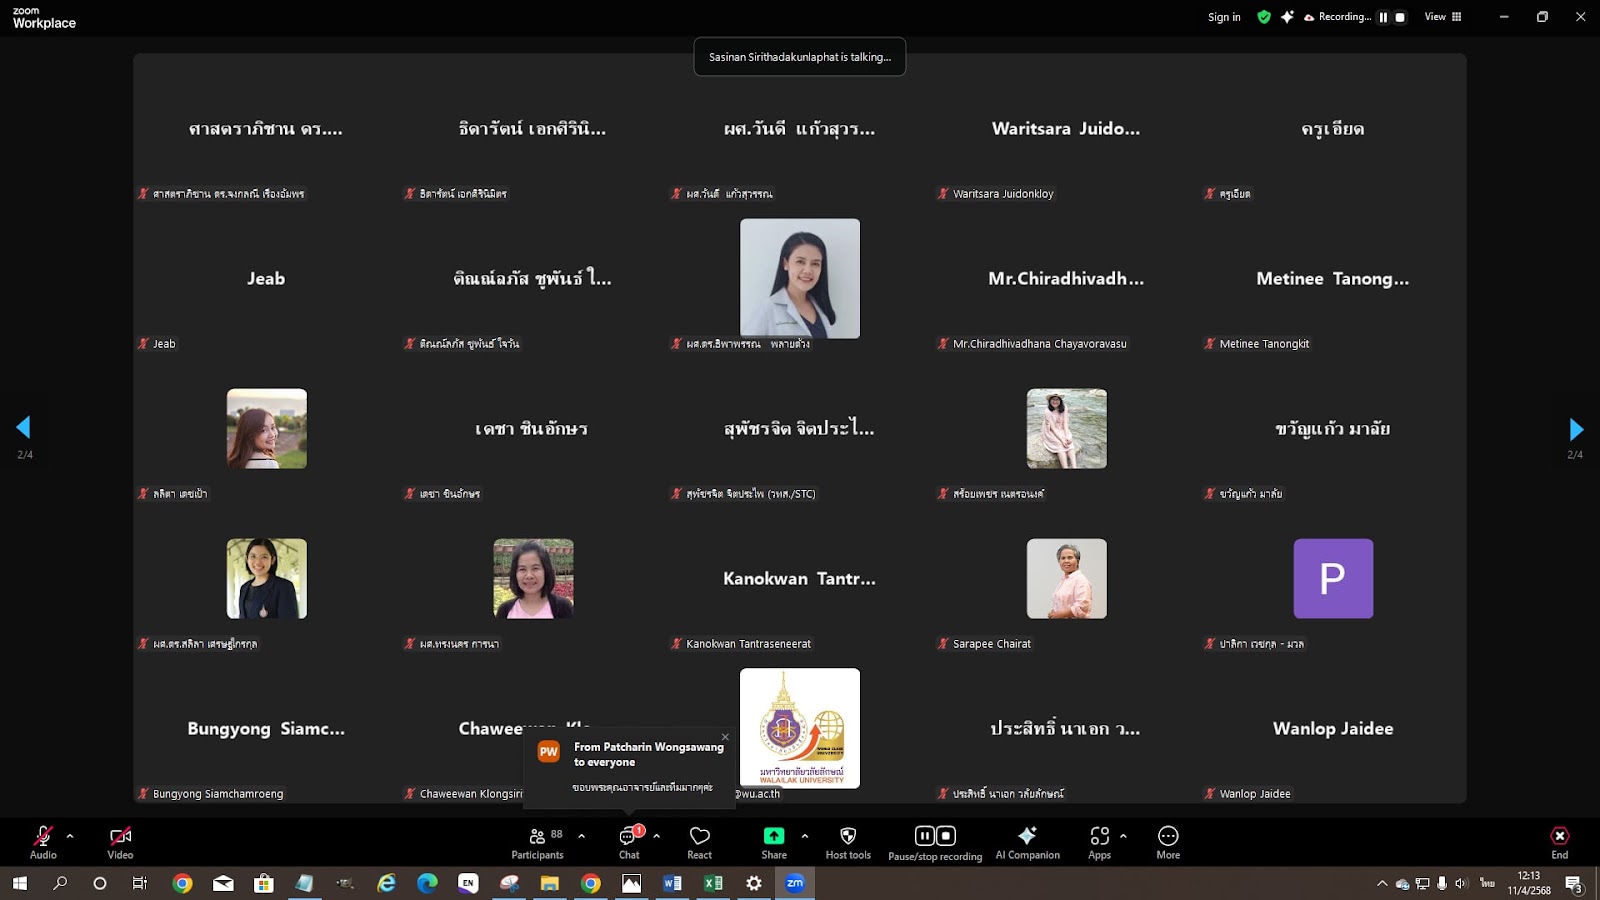Open Internet Explorer from the taskbar

(386, 883)
